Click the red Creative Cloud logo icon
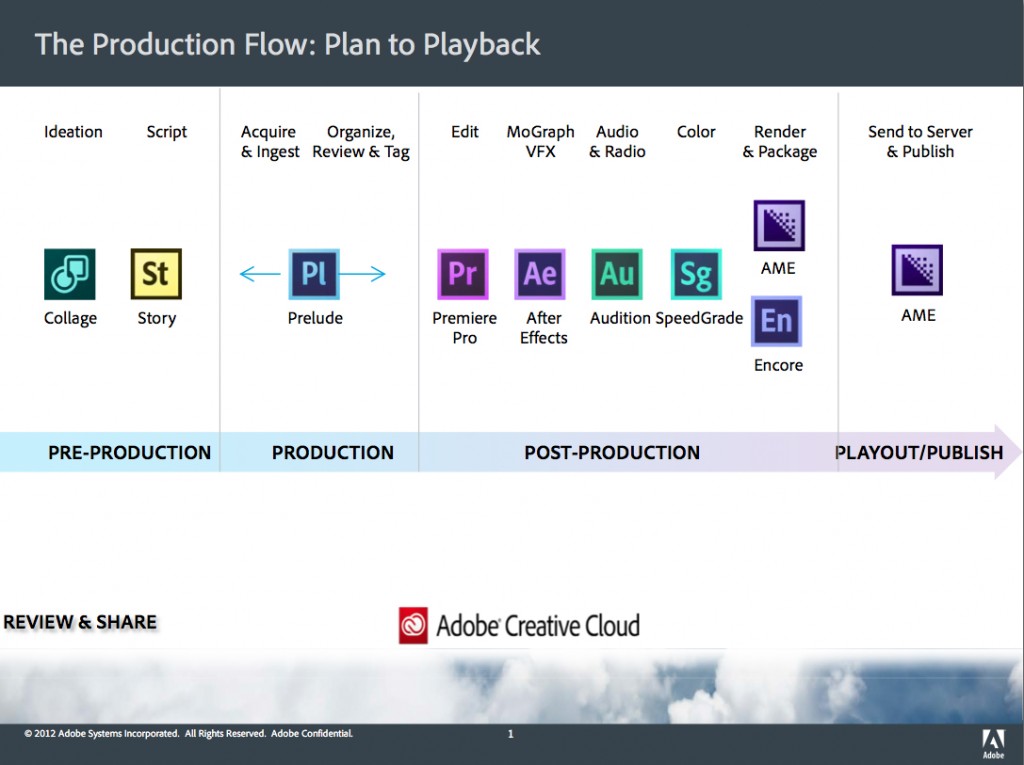 413,625
